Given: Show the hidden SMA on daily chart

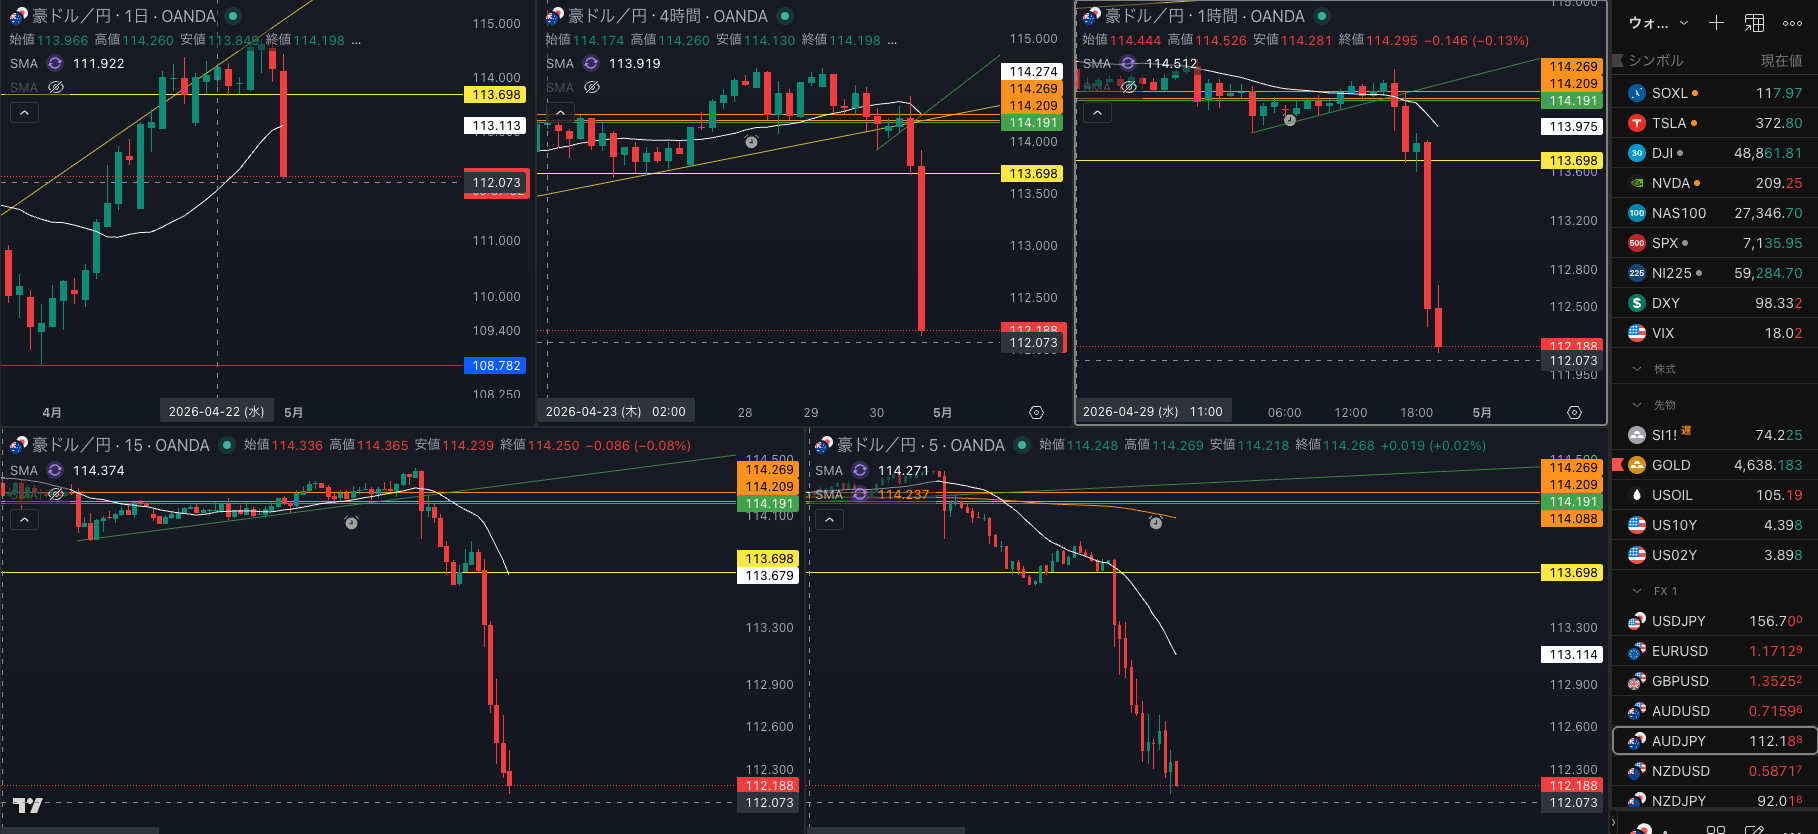Looking at the screenshot, I should (56, 87).
